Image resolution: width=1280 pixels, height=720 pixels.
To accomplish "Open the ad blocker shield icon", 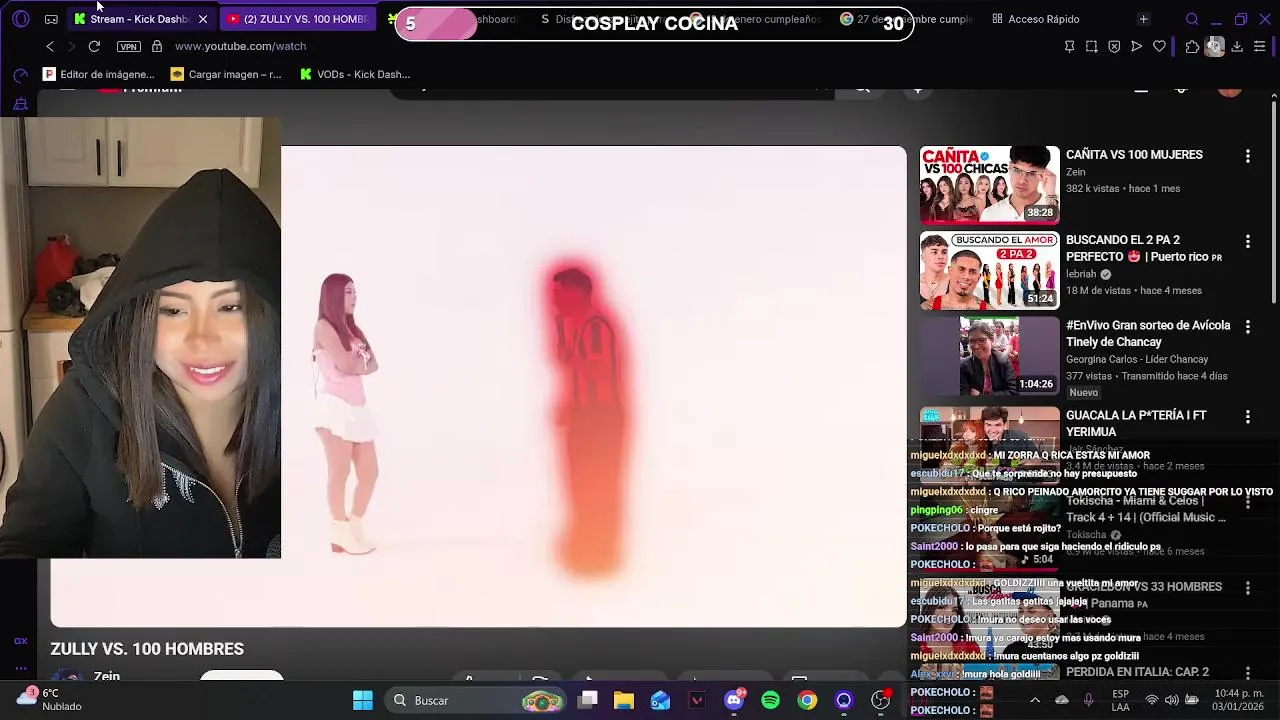I will tap(1114, 46).
